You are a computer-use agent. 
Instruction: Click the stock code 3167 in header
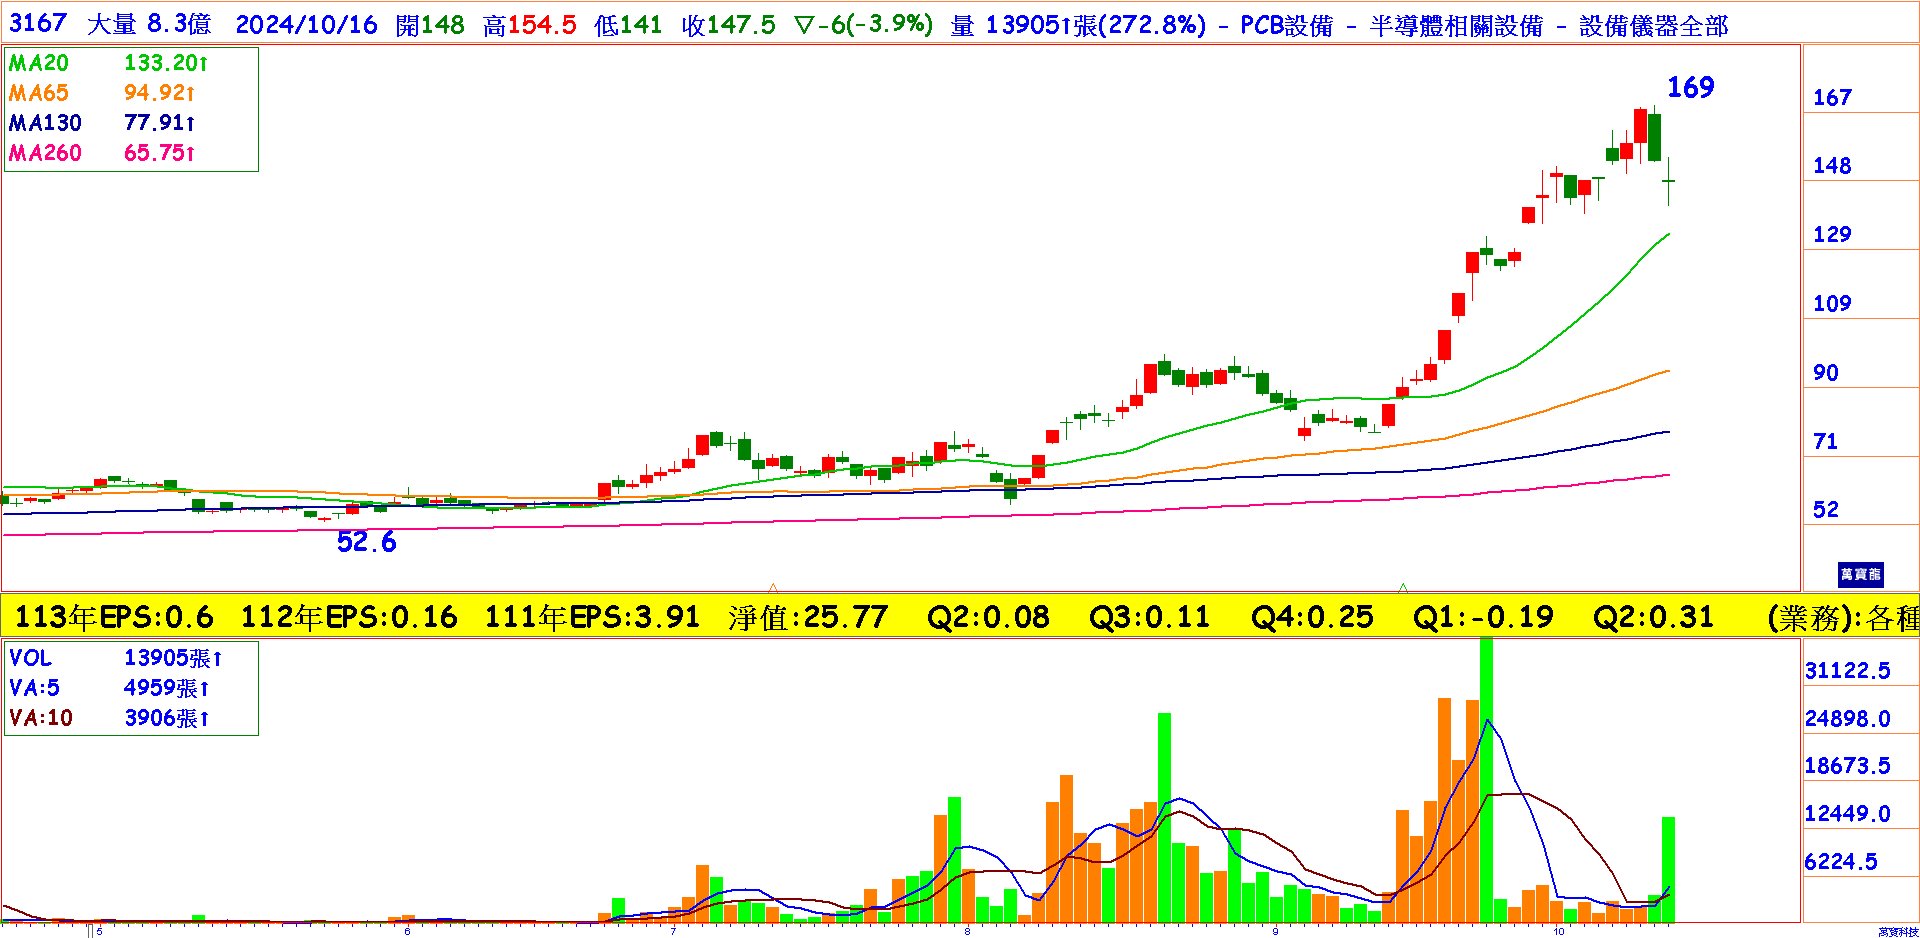38,24
